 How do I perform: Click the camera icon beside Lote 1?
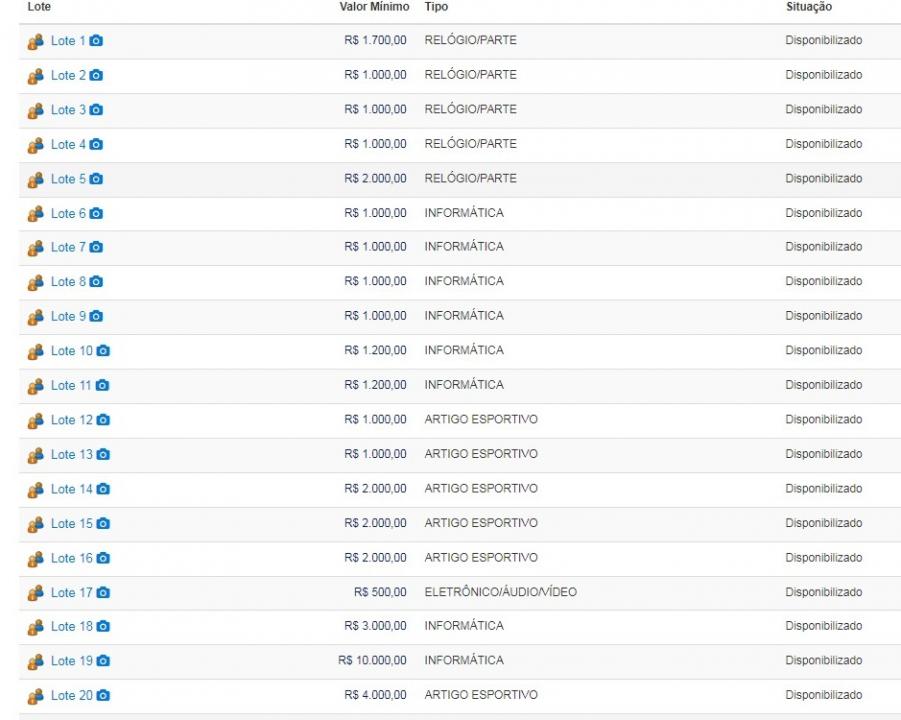click(97, 41)
